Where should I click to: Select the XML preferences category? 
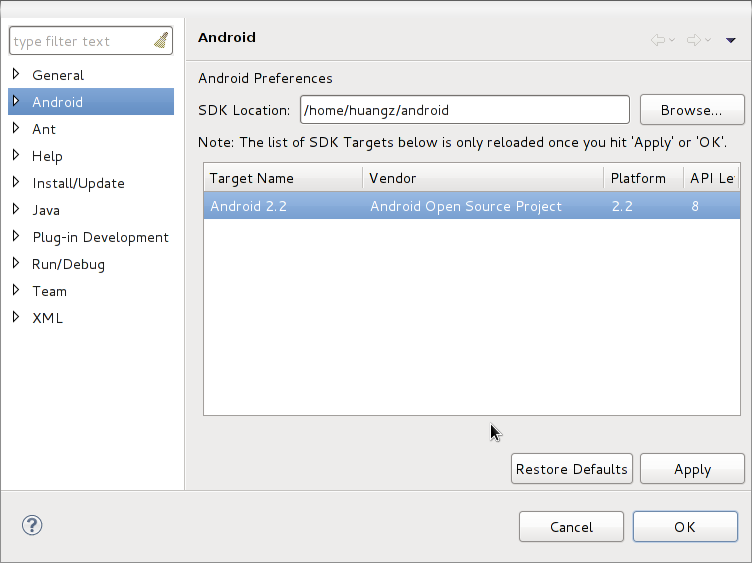(x=47, y=318)
